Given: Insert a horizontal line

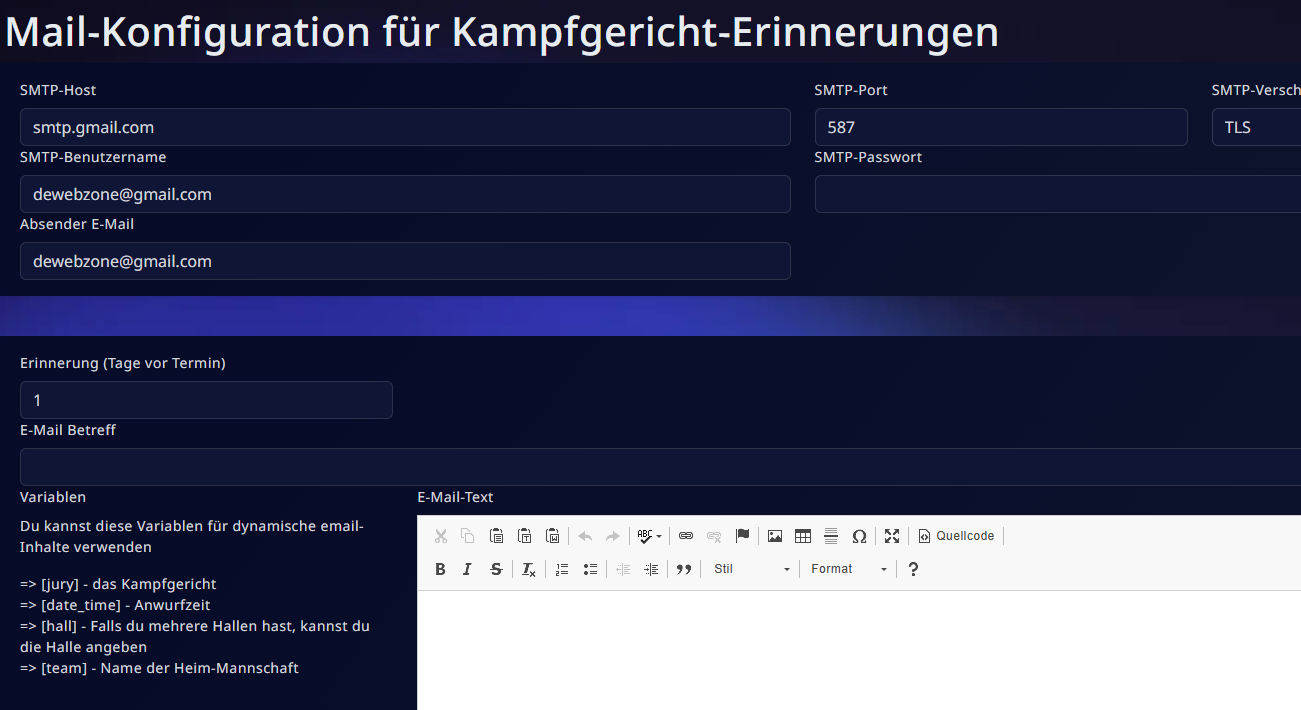Looking at the screenshot, I should pyautogui.click(x=830, y=536).
